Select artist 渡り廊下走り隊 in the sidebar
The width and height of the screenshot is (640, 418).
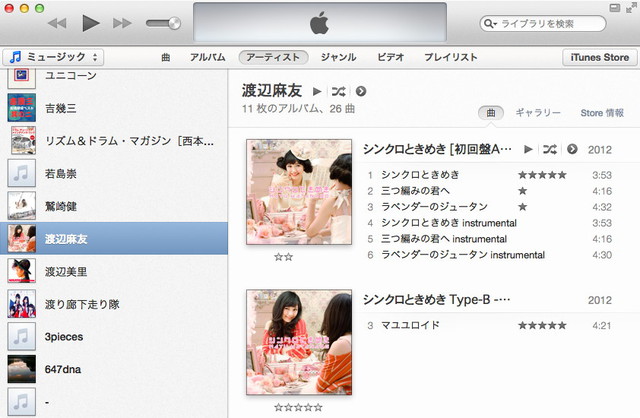click(x=114, y=304)
